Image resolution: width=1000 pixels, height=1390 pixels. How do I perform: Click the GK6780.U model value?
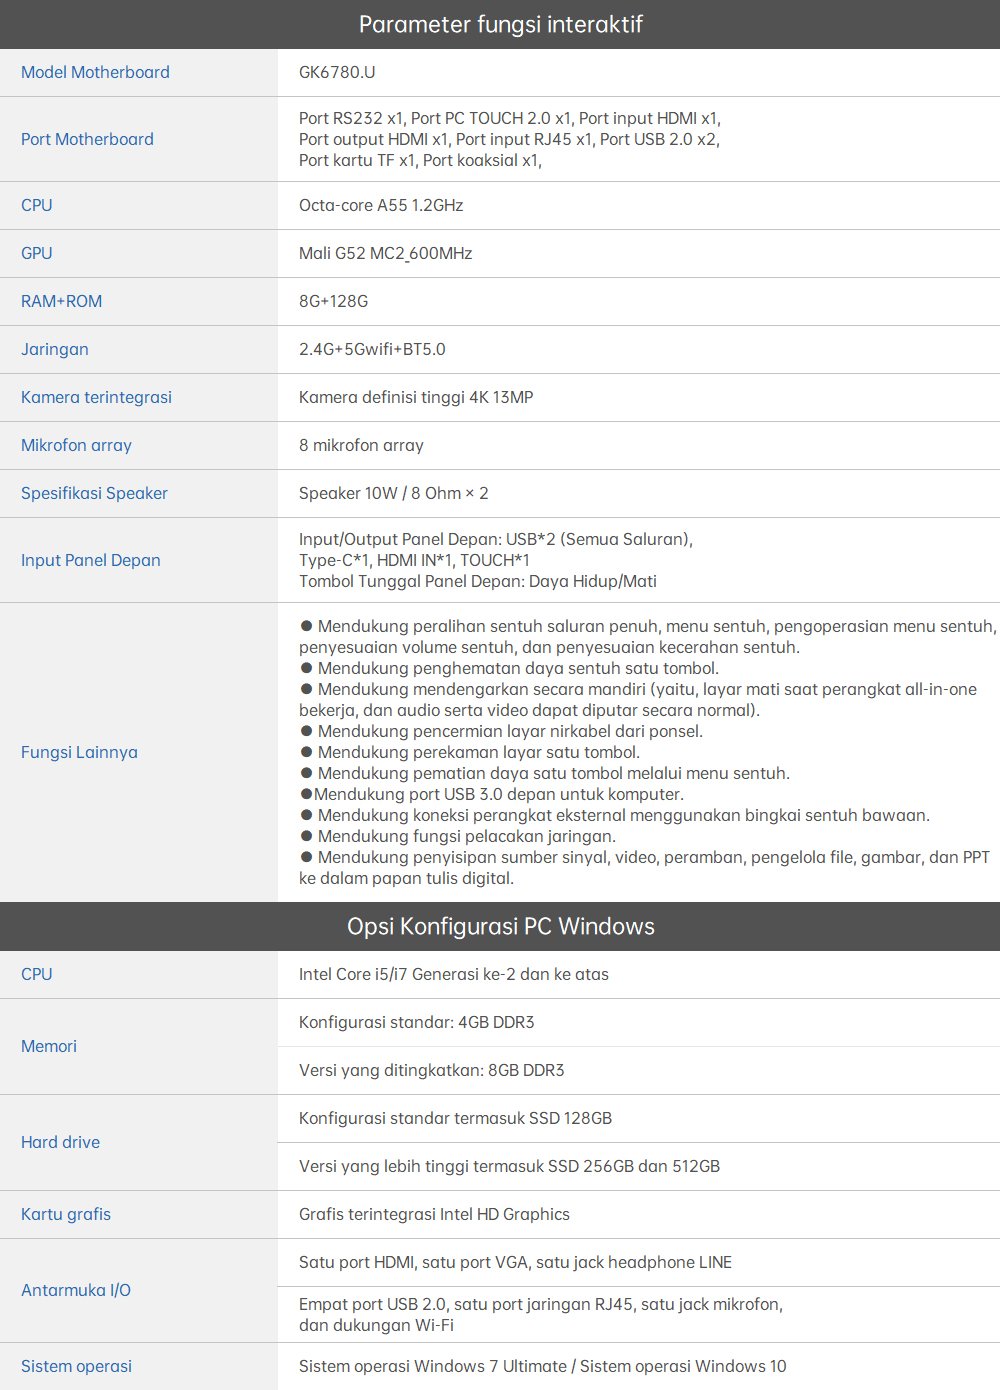pos(337,72)
